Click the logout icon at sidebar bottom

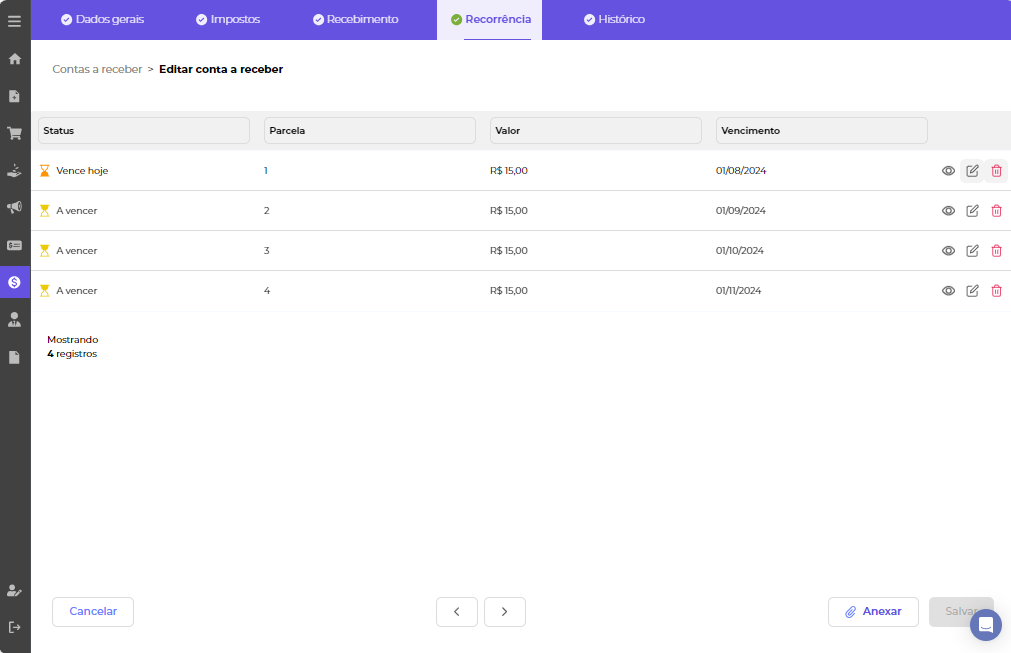(x=15, y=627)
